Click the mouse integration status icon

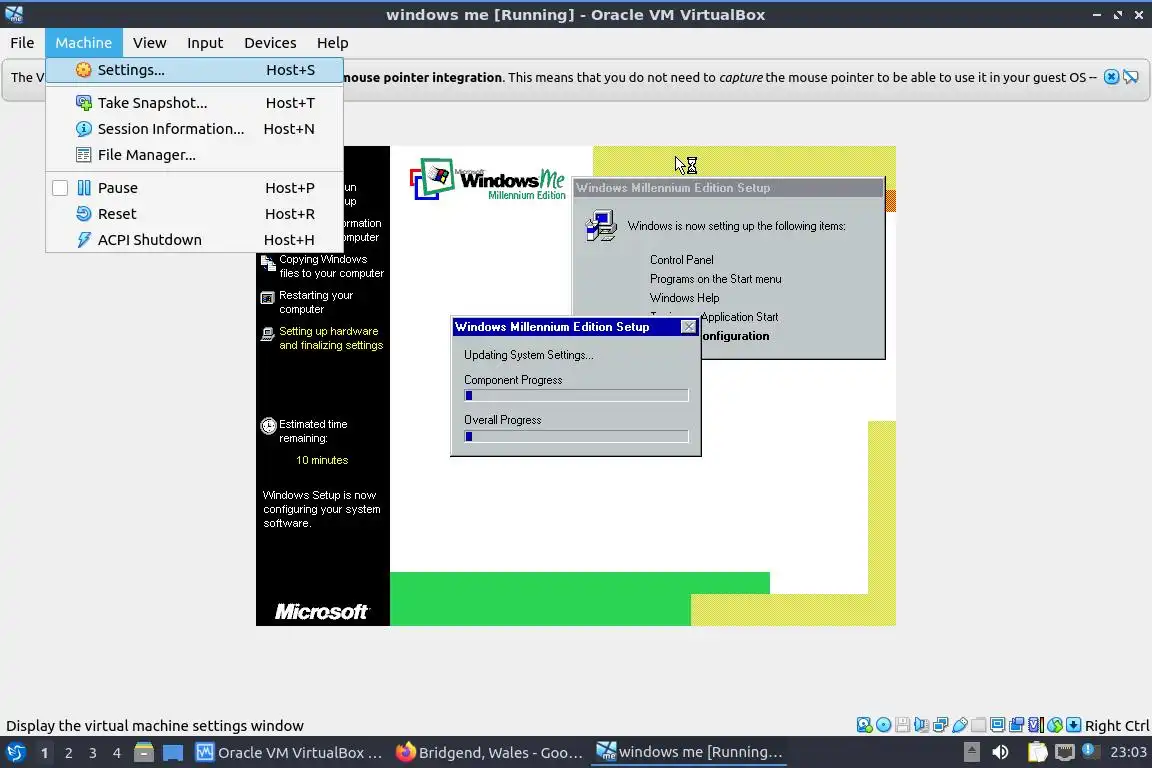click(1055, 725)
